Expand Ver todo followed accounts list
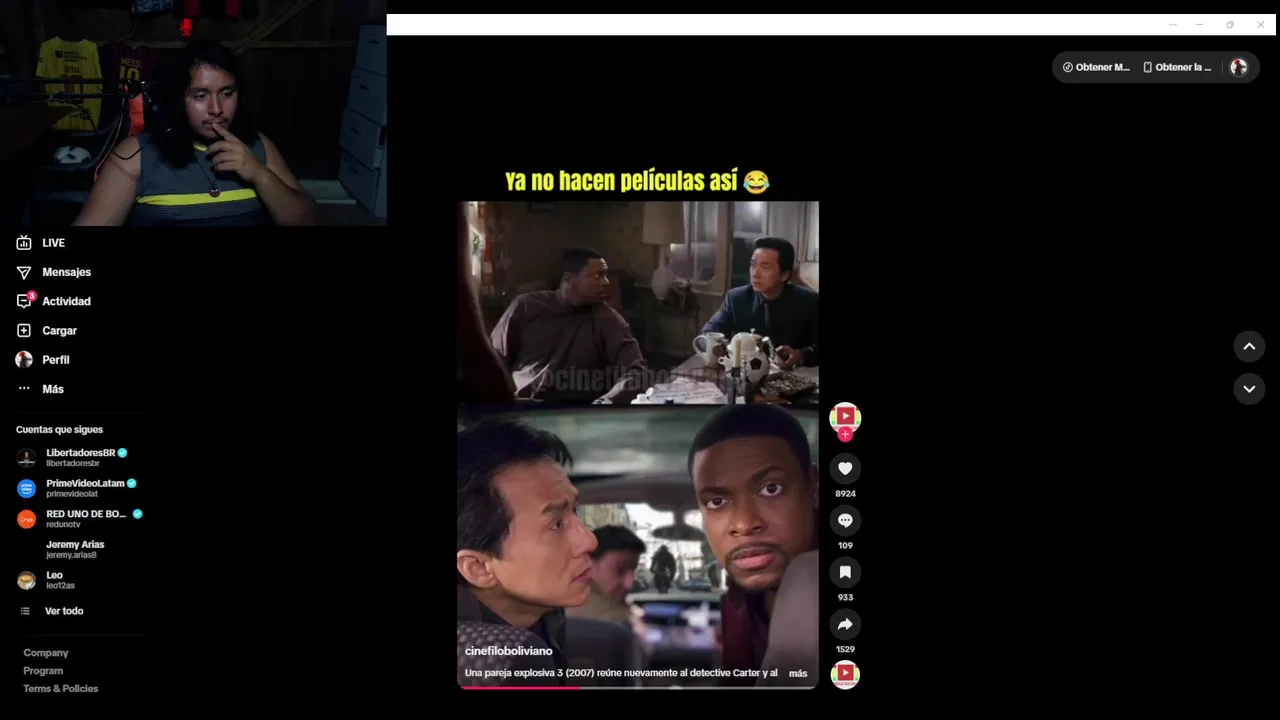The image size is (1280, 720). pyautogui.click(x=52, y=611)
